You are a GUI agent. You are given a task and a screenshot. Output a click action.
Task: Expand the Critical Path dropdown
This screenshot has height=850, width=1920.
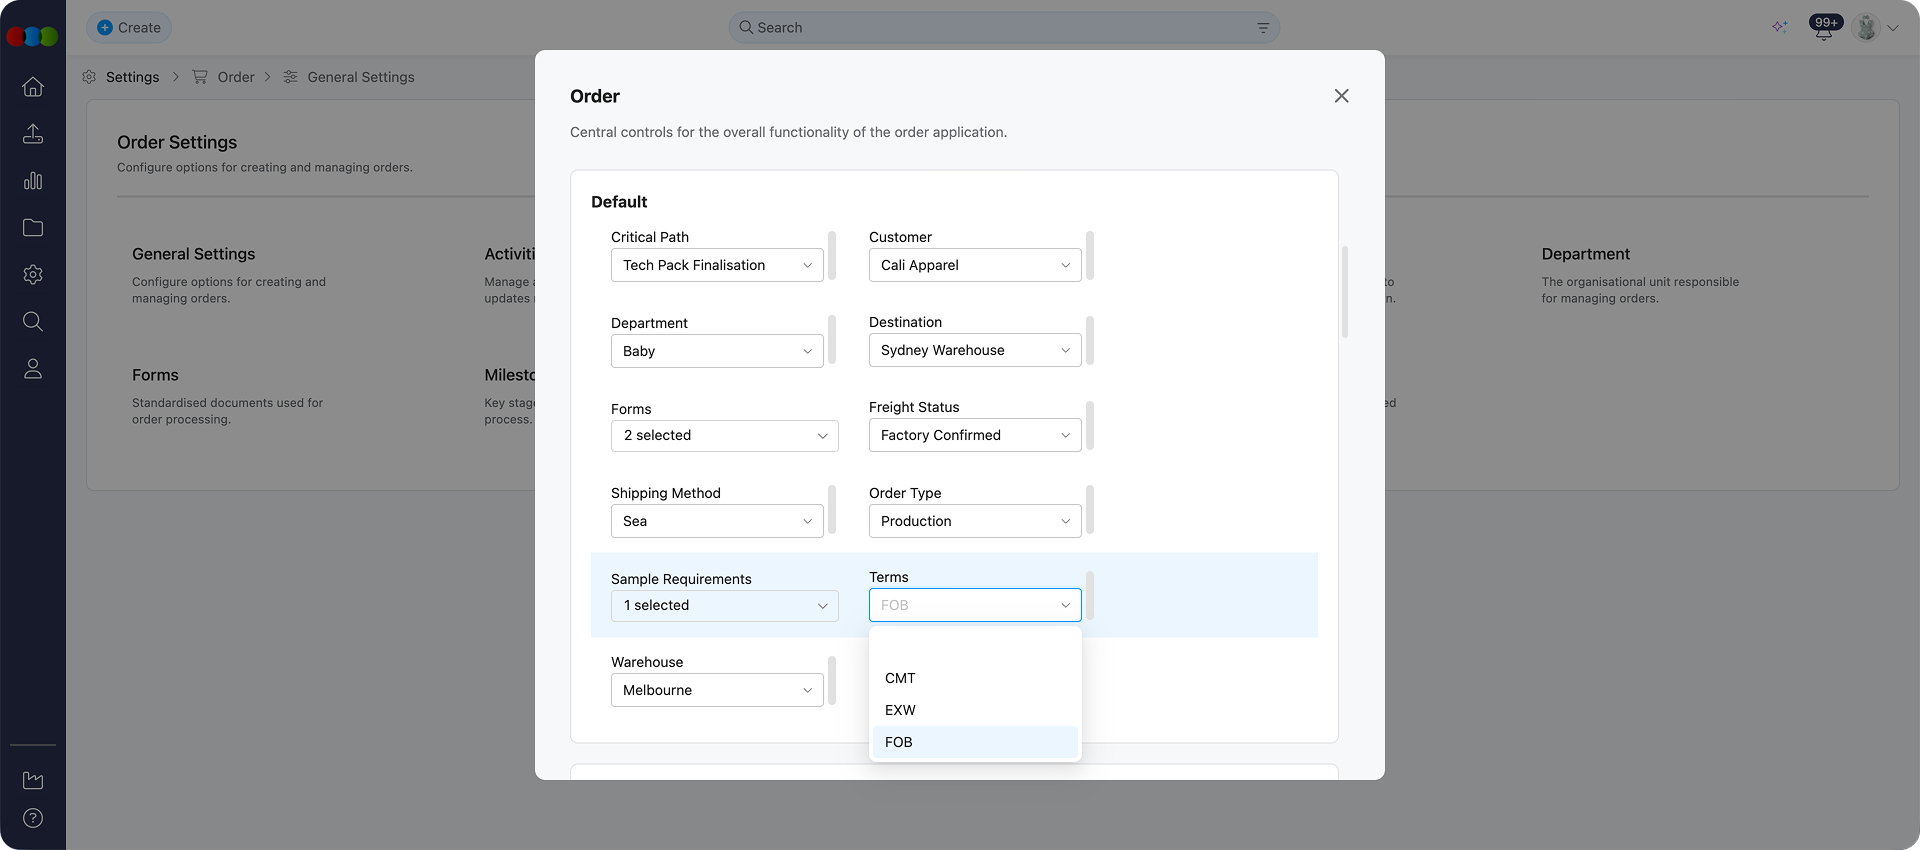[717, 265]
